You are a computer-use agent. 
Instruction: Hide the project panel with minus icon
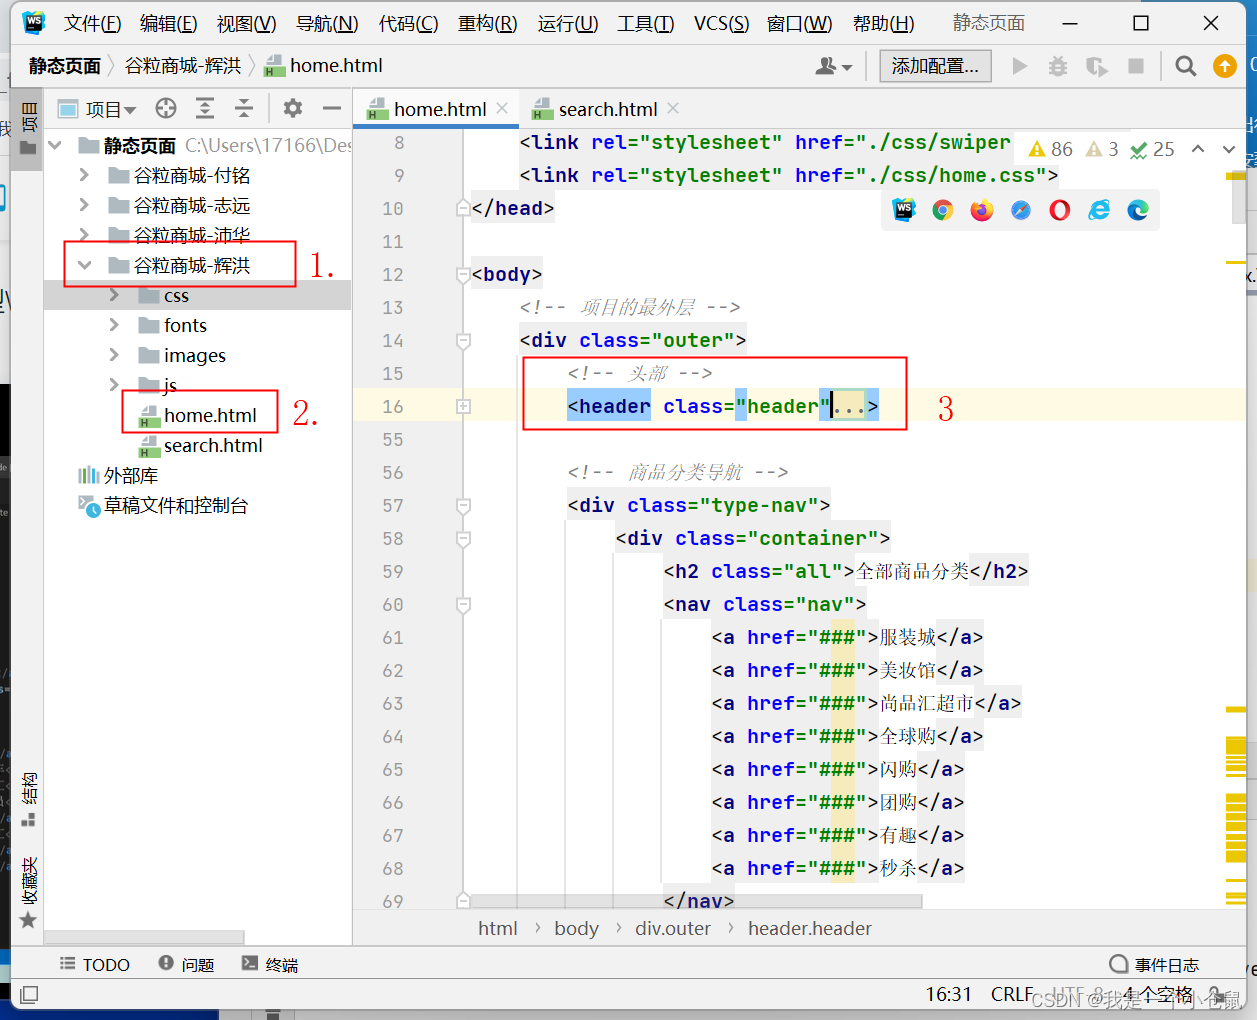tap(332, 108)
